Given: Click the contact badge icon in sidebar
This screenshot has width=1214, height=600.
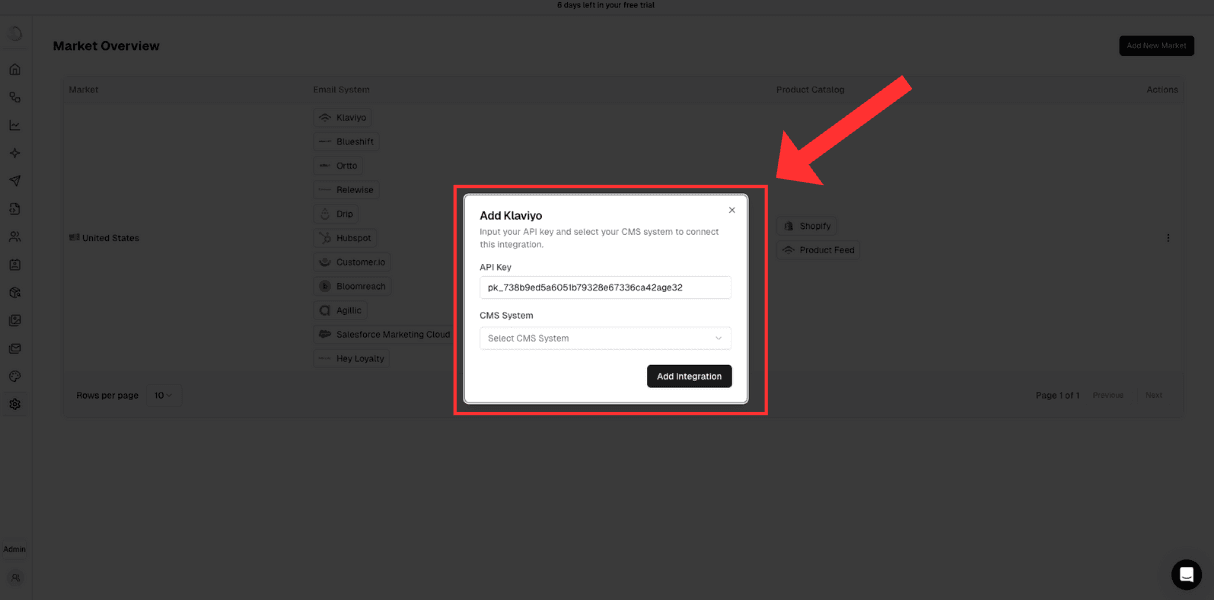Looking at the screenshot, I should (15, 265).
